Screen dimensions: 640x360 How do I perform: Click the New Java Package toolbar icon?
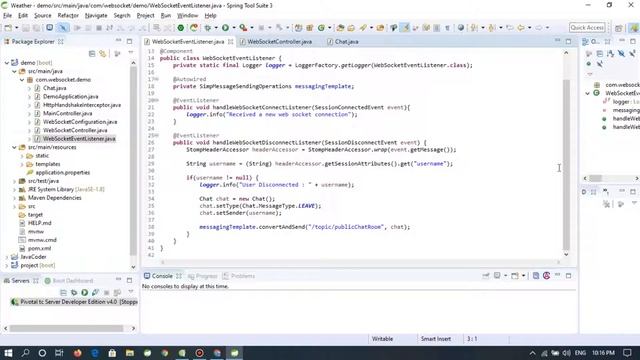coord(310,28)
